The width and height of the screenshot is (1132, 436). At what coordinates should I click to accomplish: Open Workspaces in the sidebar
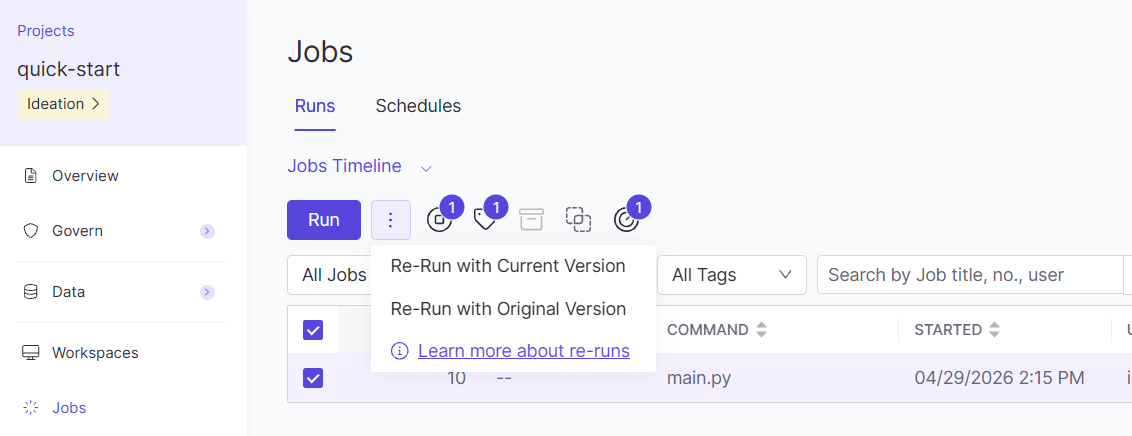[x=95, y=353]
